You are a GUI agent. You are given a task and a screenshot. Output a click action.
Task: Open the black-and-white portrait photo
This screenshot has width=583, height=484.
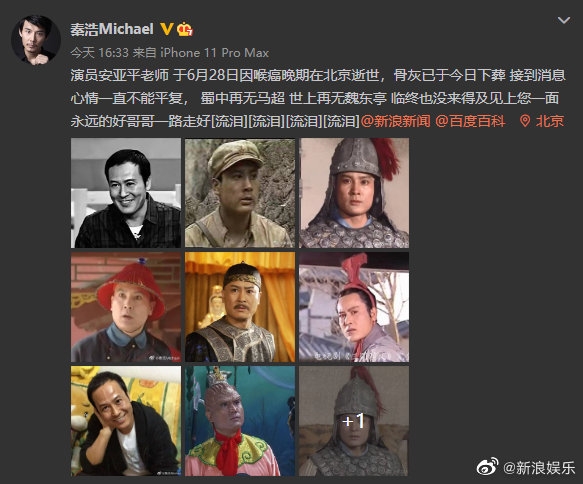(x=126, y=193)
